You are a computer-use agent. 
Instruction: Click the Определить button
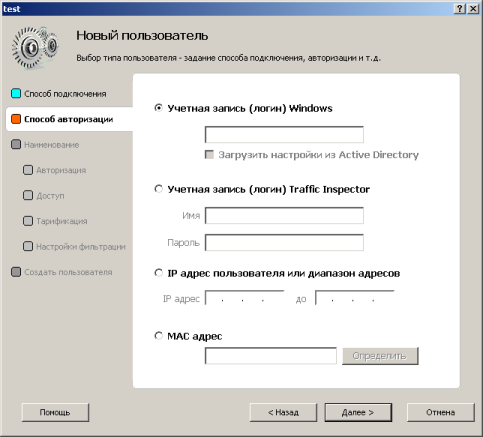380,356
